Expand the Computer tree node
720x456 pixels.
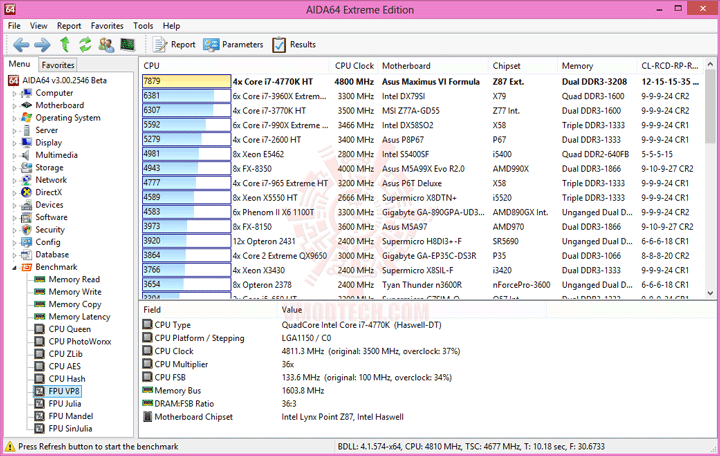14,93
